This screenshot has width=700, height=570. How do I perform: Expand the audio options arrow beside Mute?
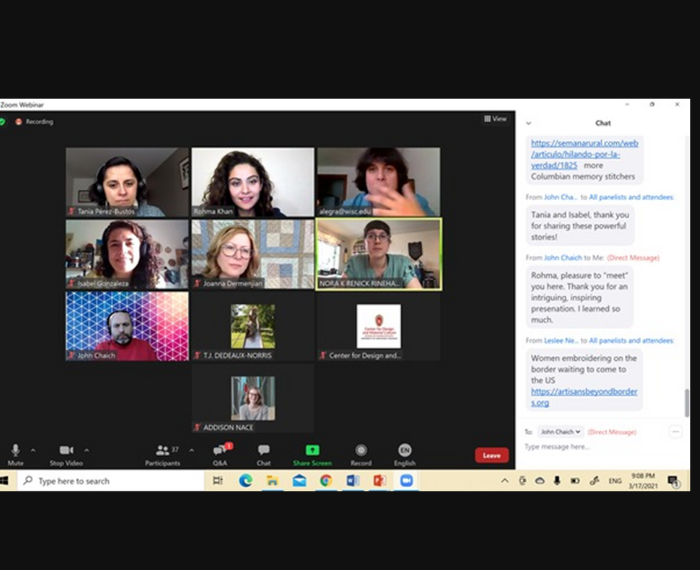point(33,450)
